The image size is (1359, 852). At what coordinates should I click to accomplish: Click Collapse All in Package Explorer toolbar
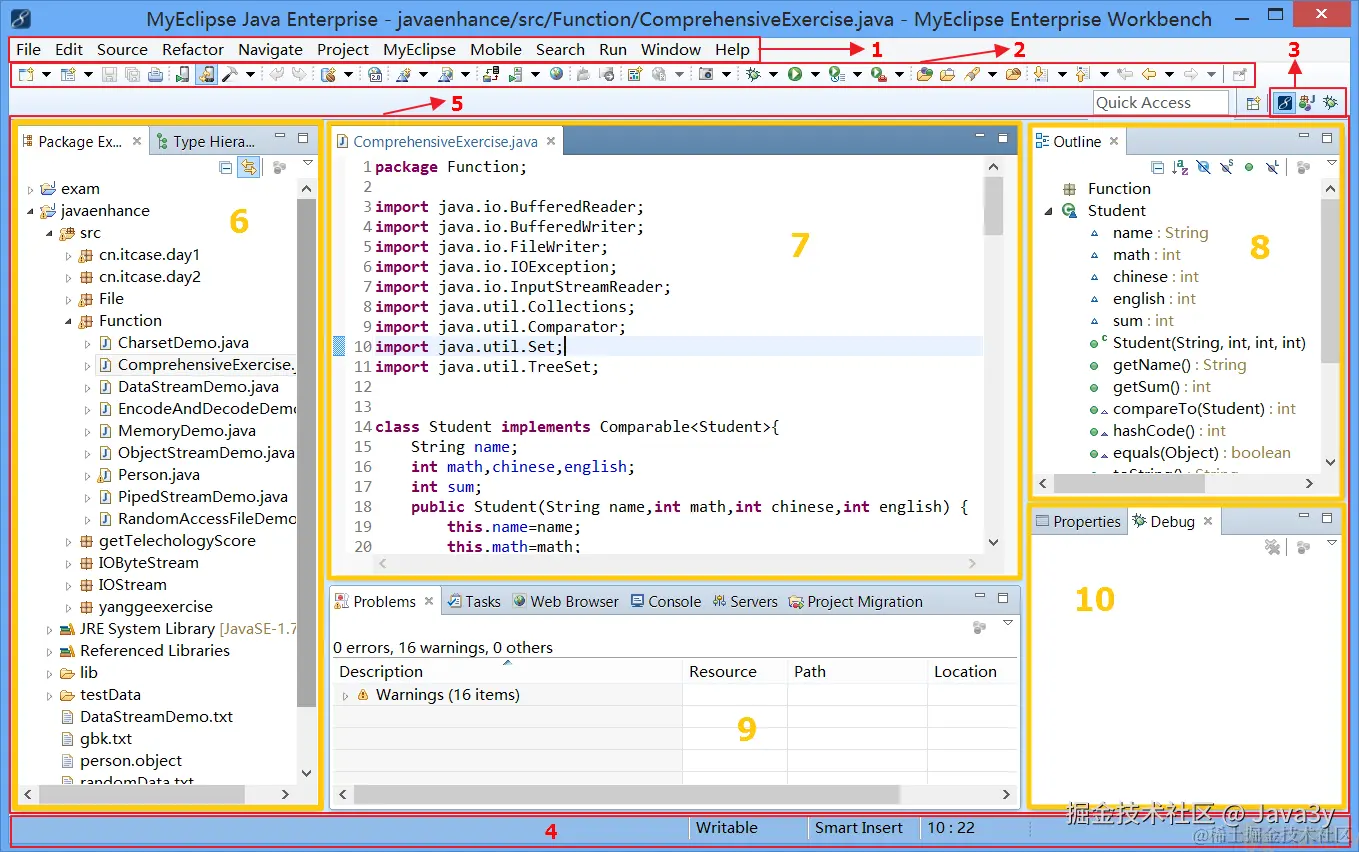tap(226, 167)
